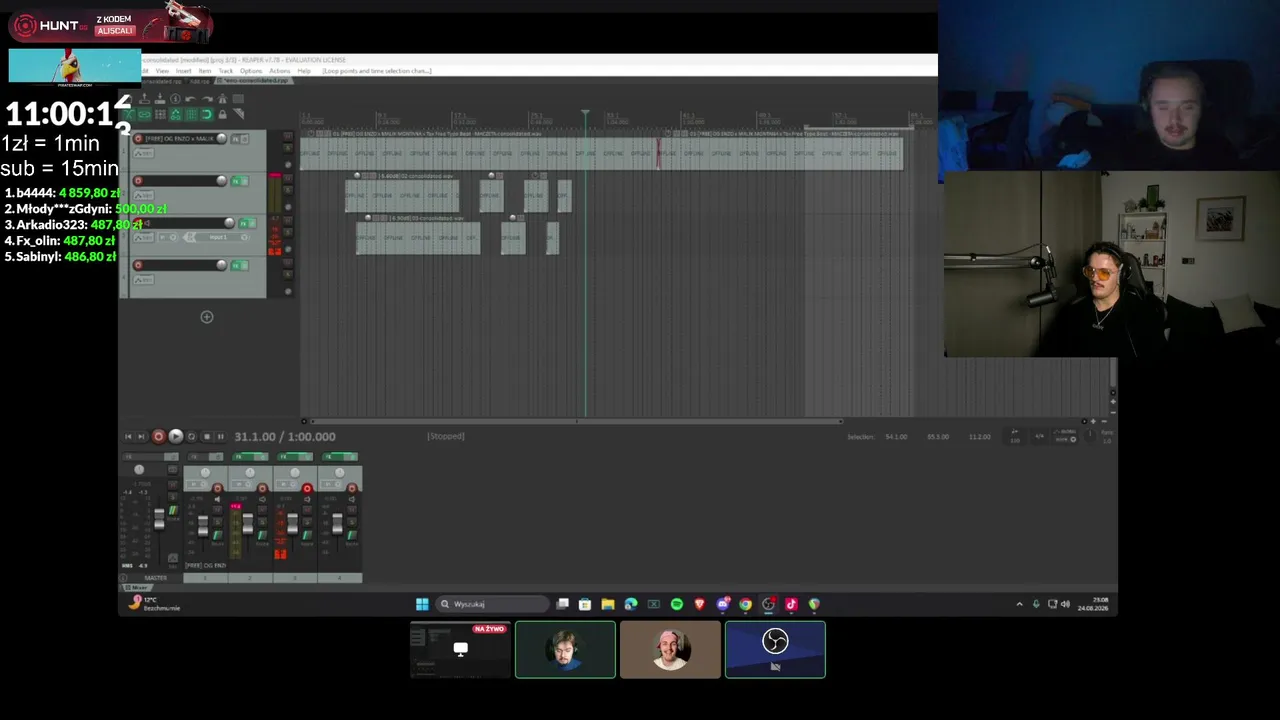1280x720 pixels.
Task: Open Google Chrome from the taskbar
Action: point(746,604)
